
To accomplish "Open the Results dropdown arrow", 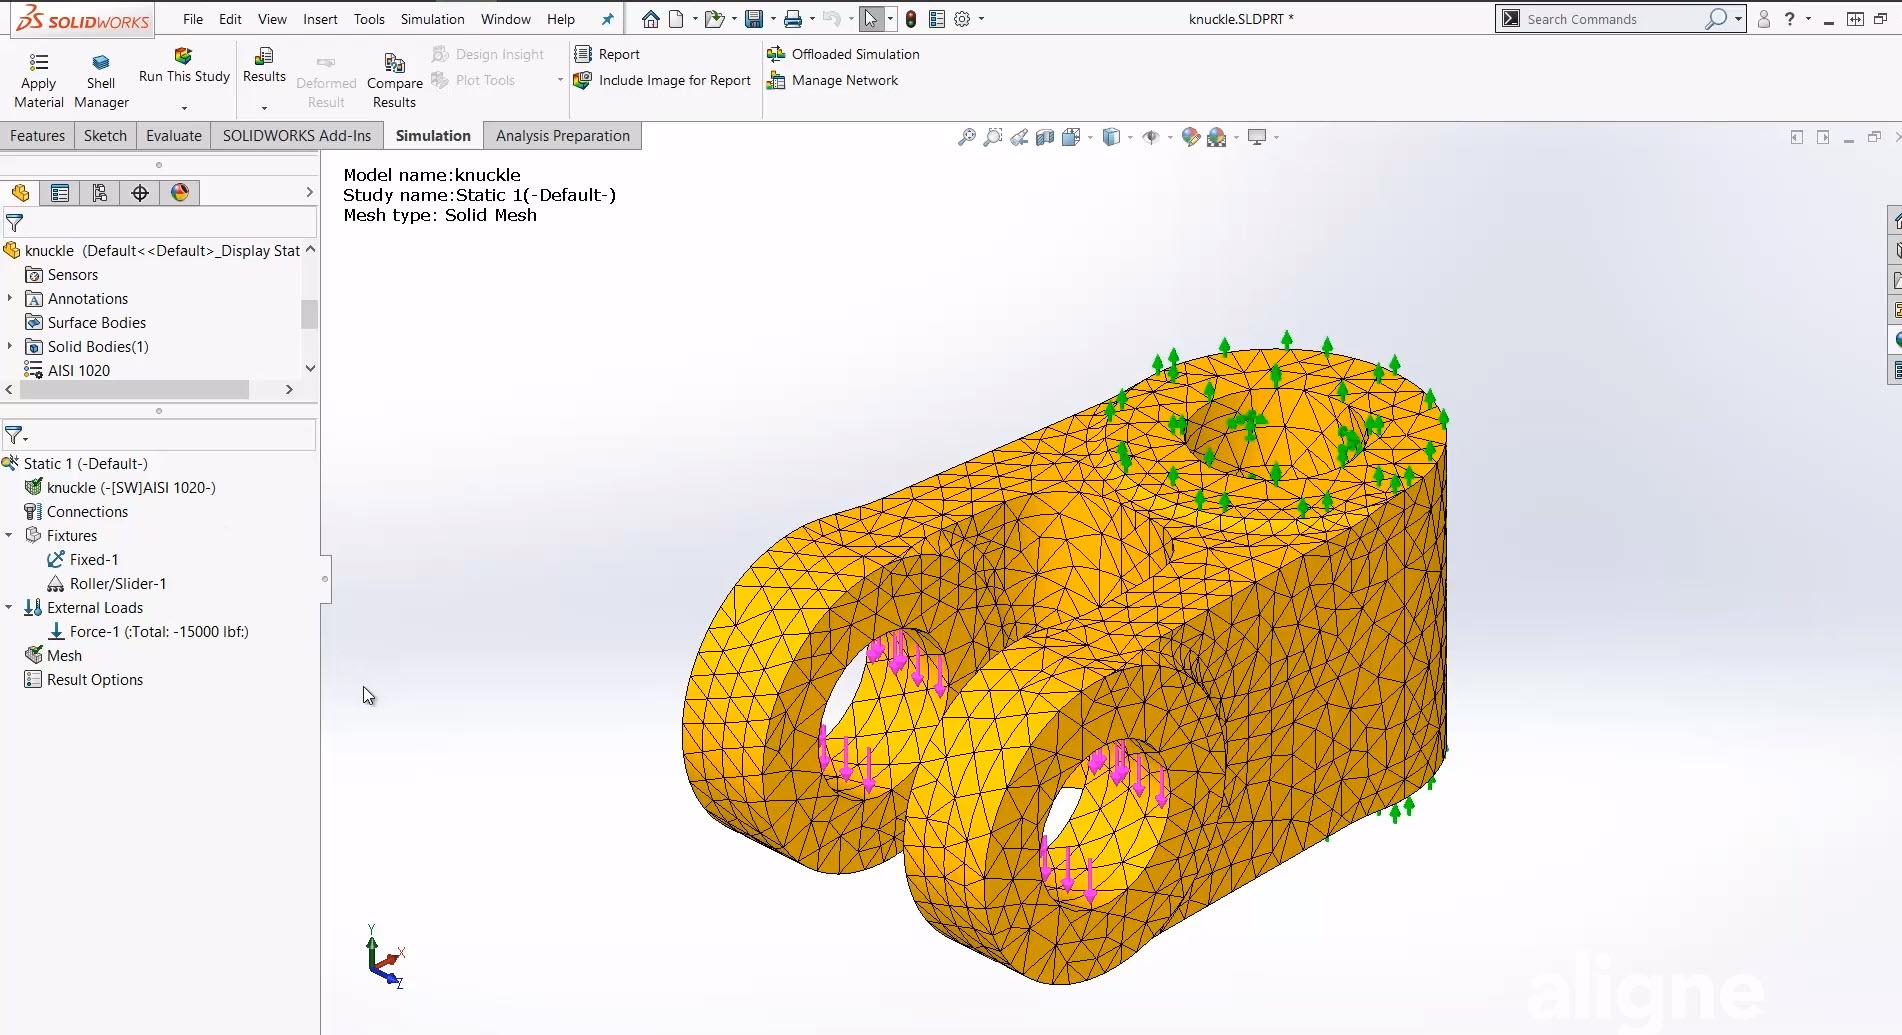I will (x=264, y=108).
